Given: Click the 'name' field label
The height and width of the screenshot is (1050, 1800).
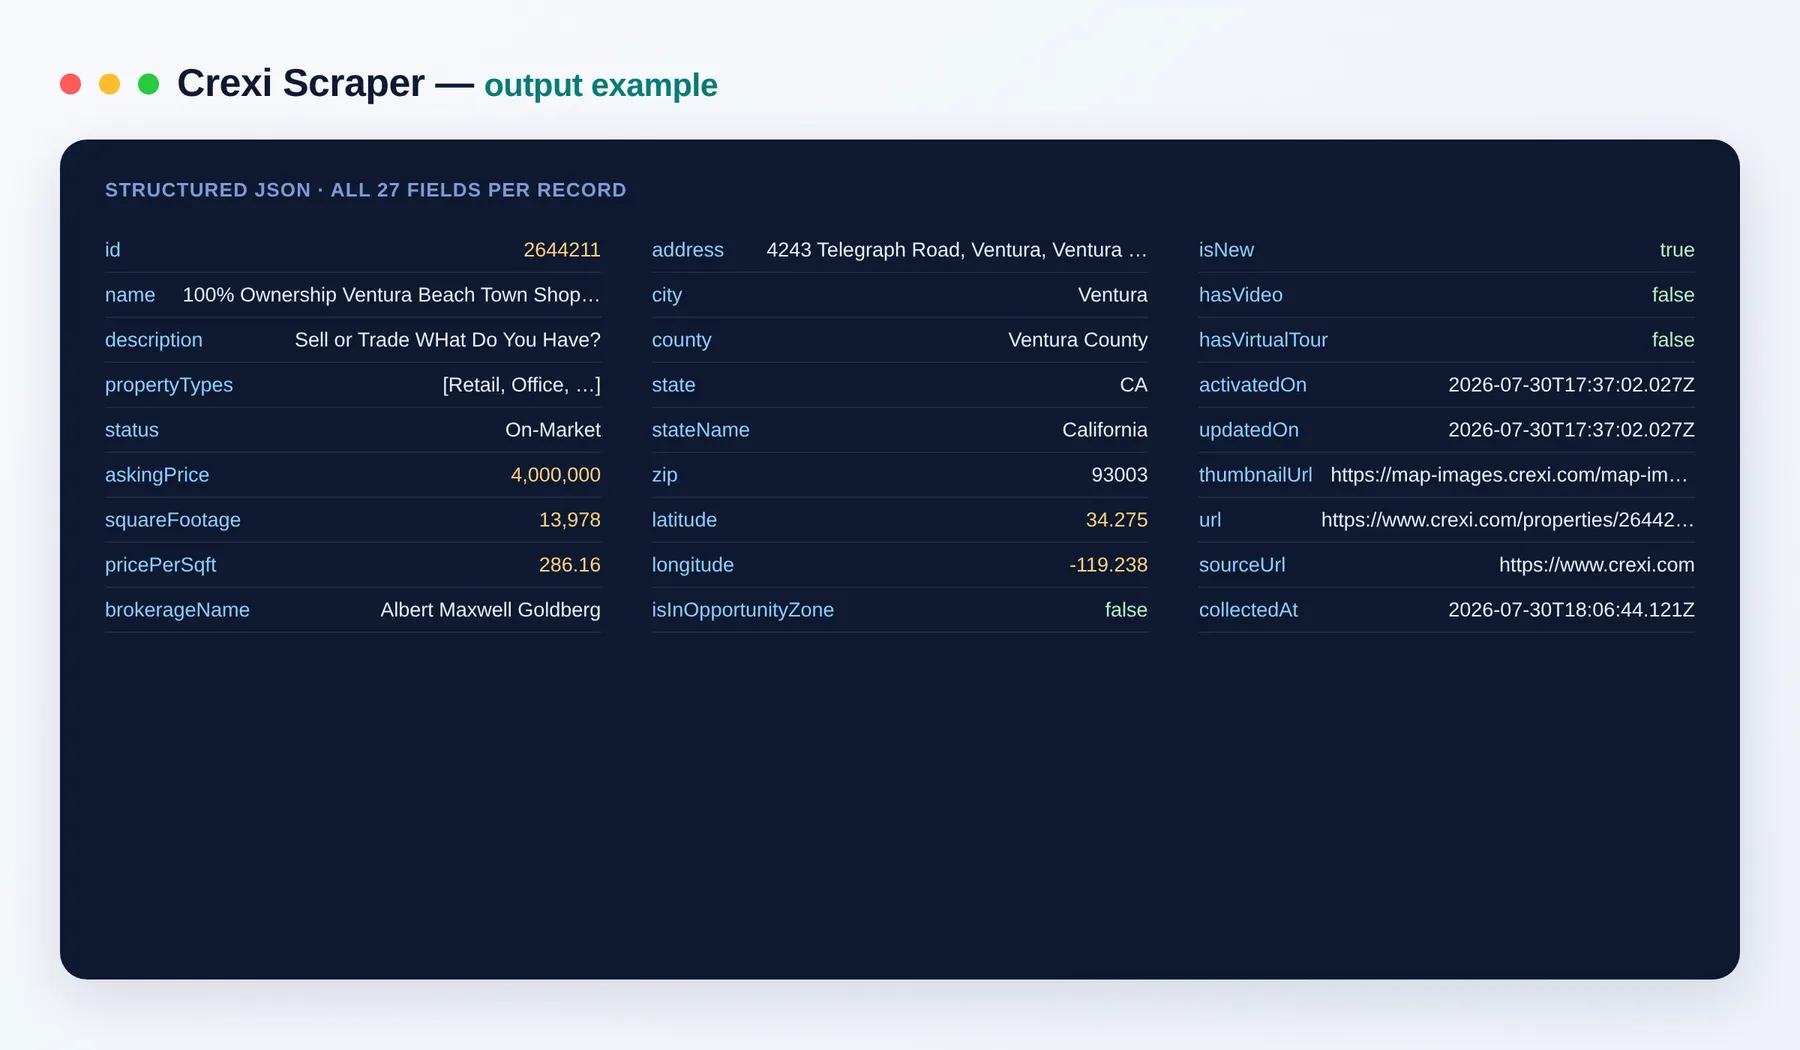Looking at the screenshot, I should click(x=130, y=295).
